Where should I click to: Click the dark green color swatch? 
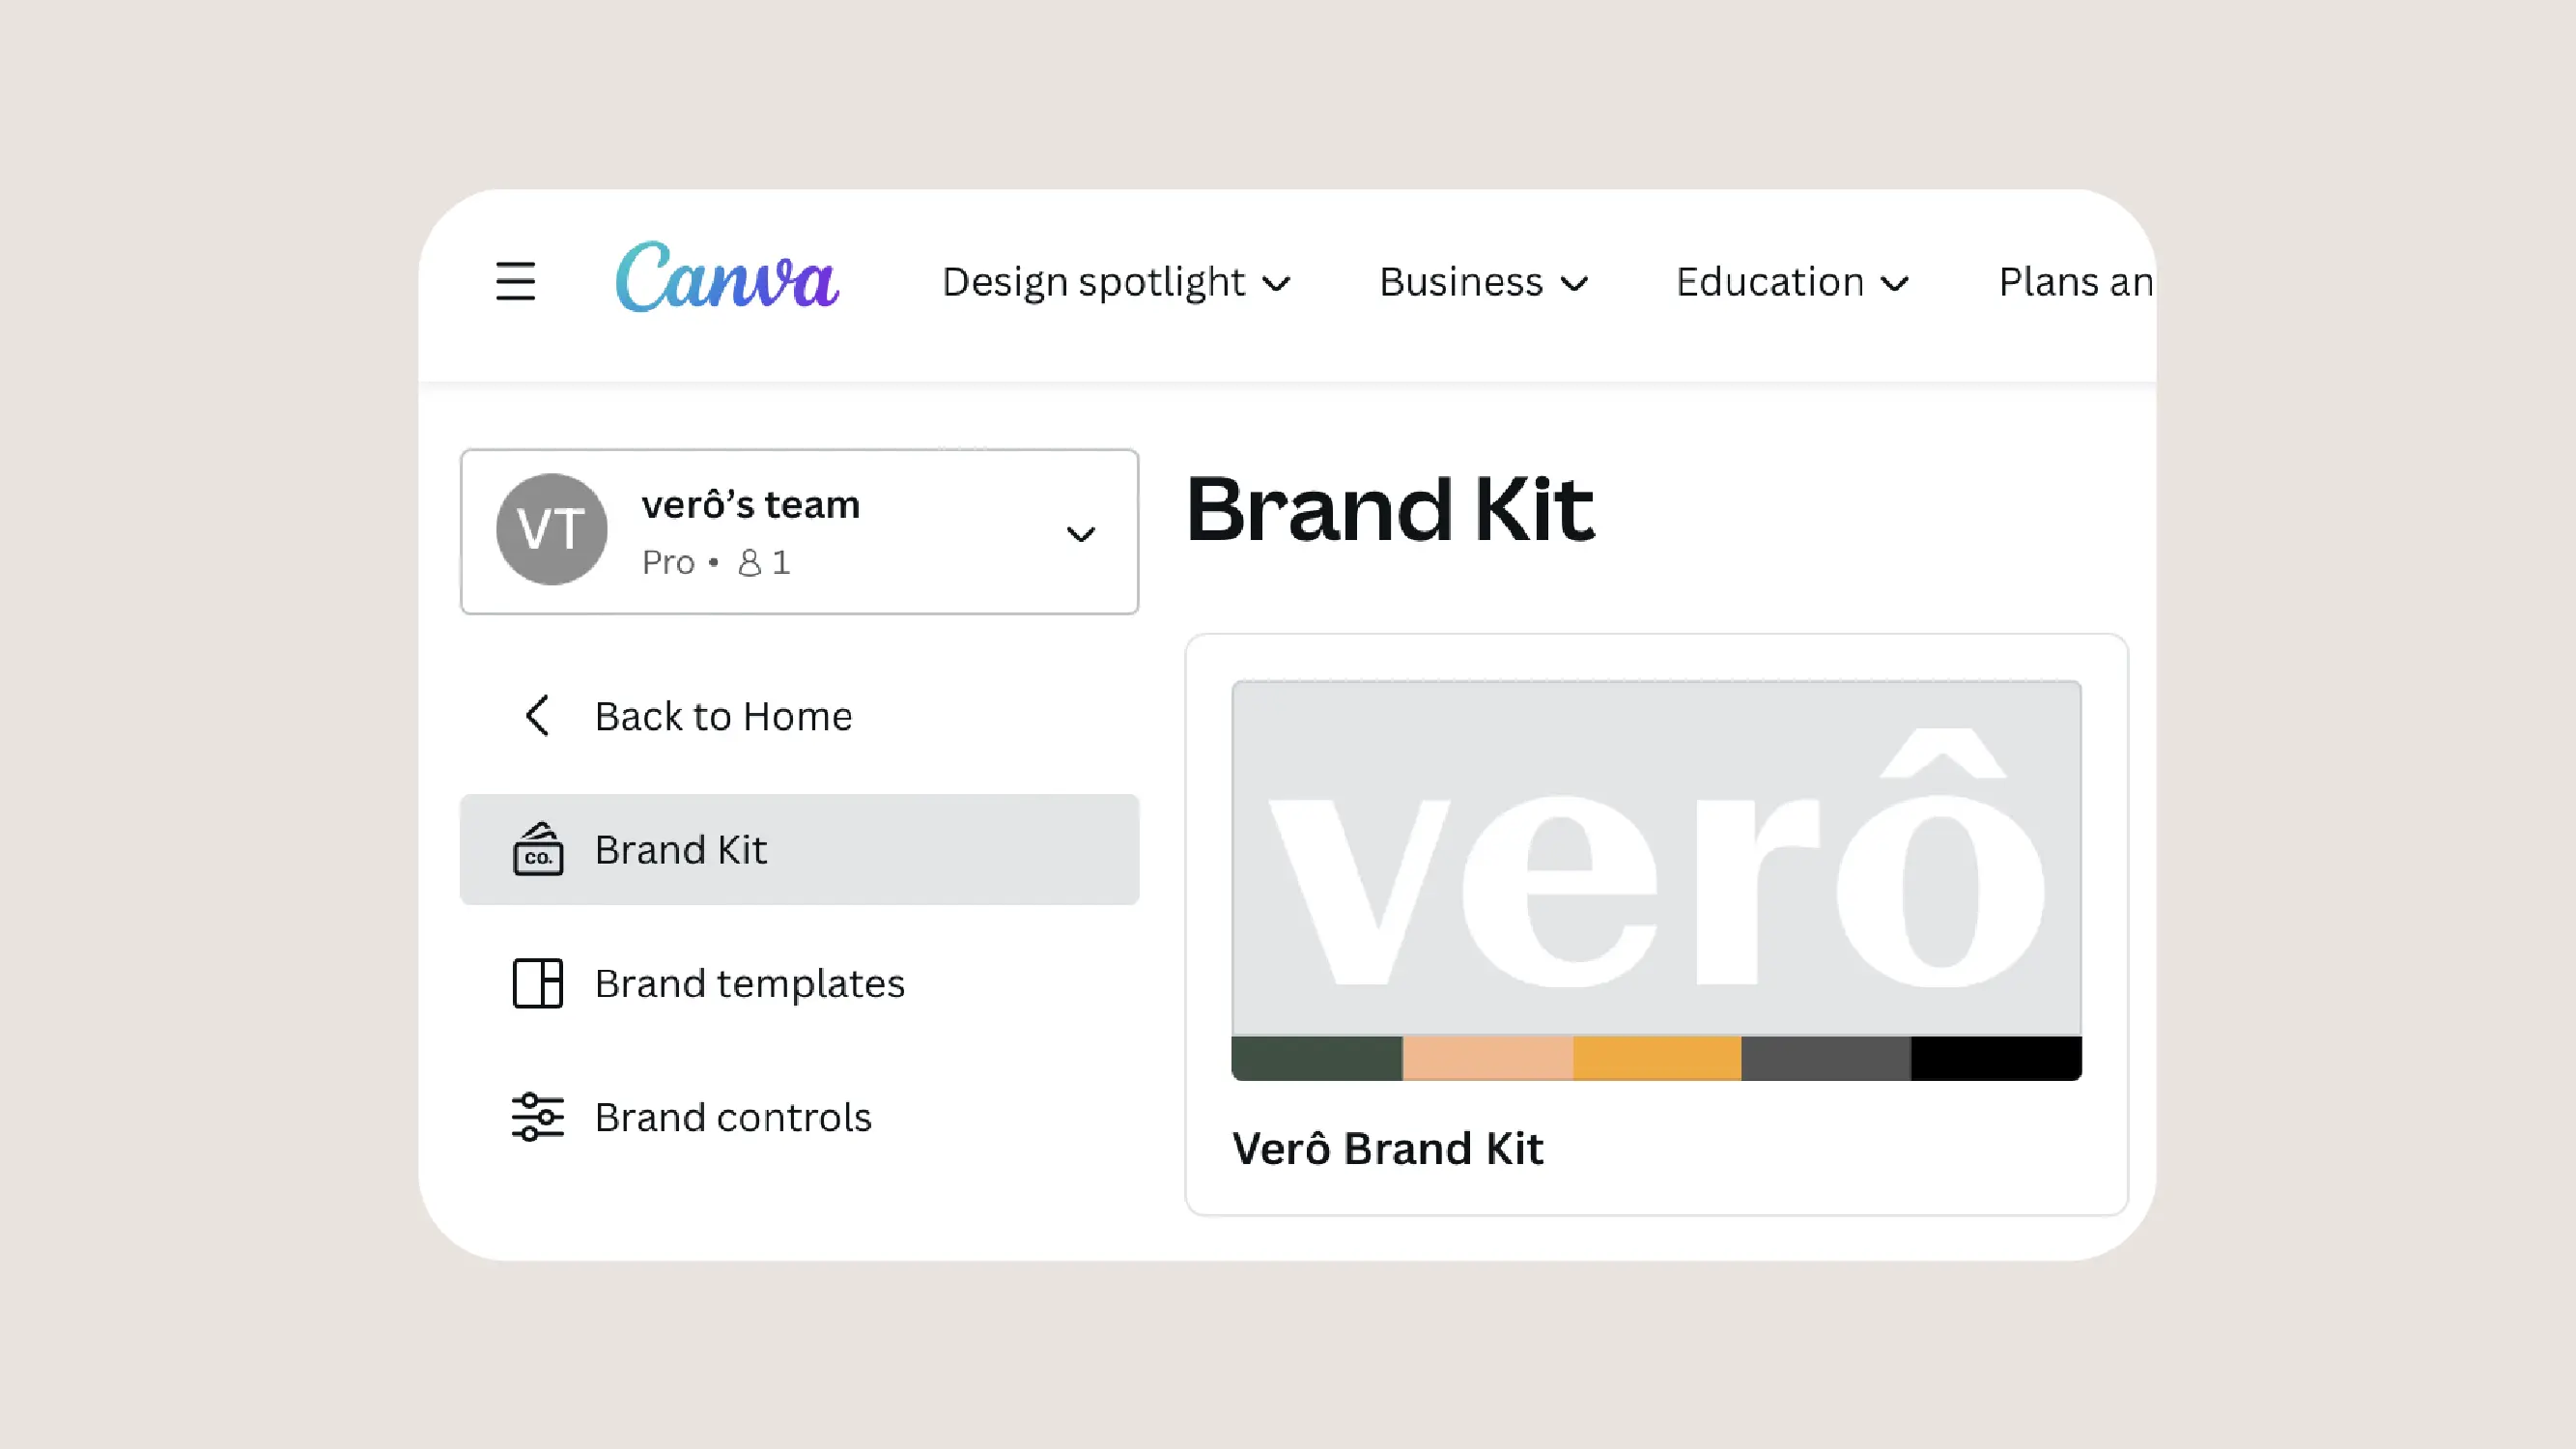[x=1318, y=1056]
